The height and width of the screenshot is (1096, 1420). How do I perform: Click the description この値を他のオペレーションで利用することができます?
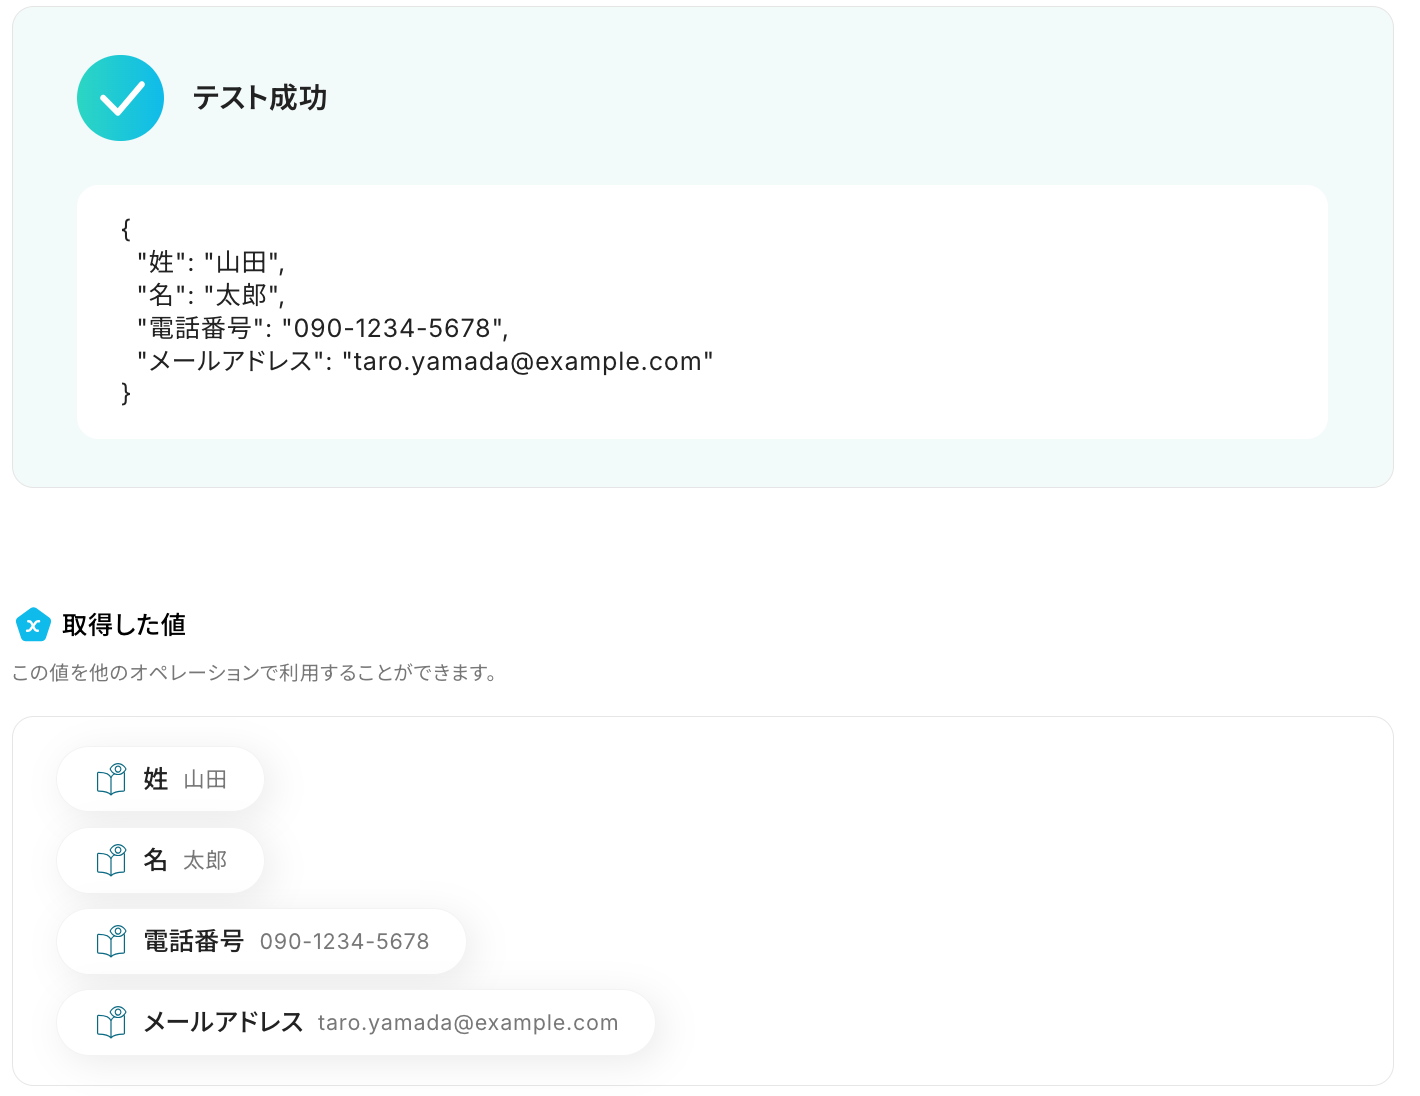(255, 673)
